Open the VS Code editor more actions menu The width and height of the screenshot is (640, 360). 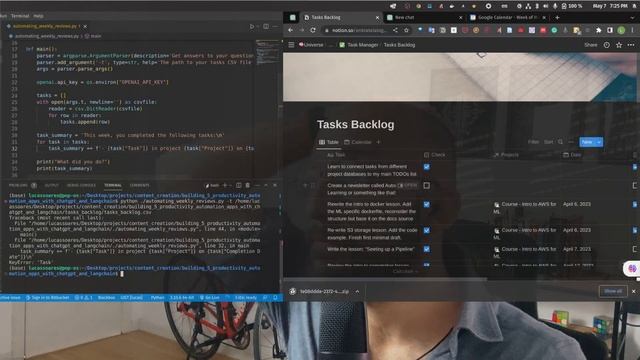[276, 27]
